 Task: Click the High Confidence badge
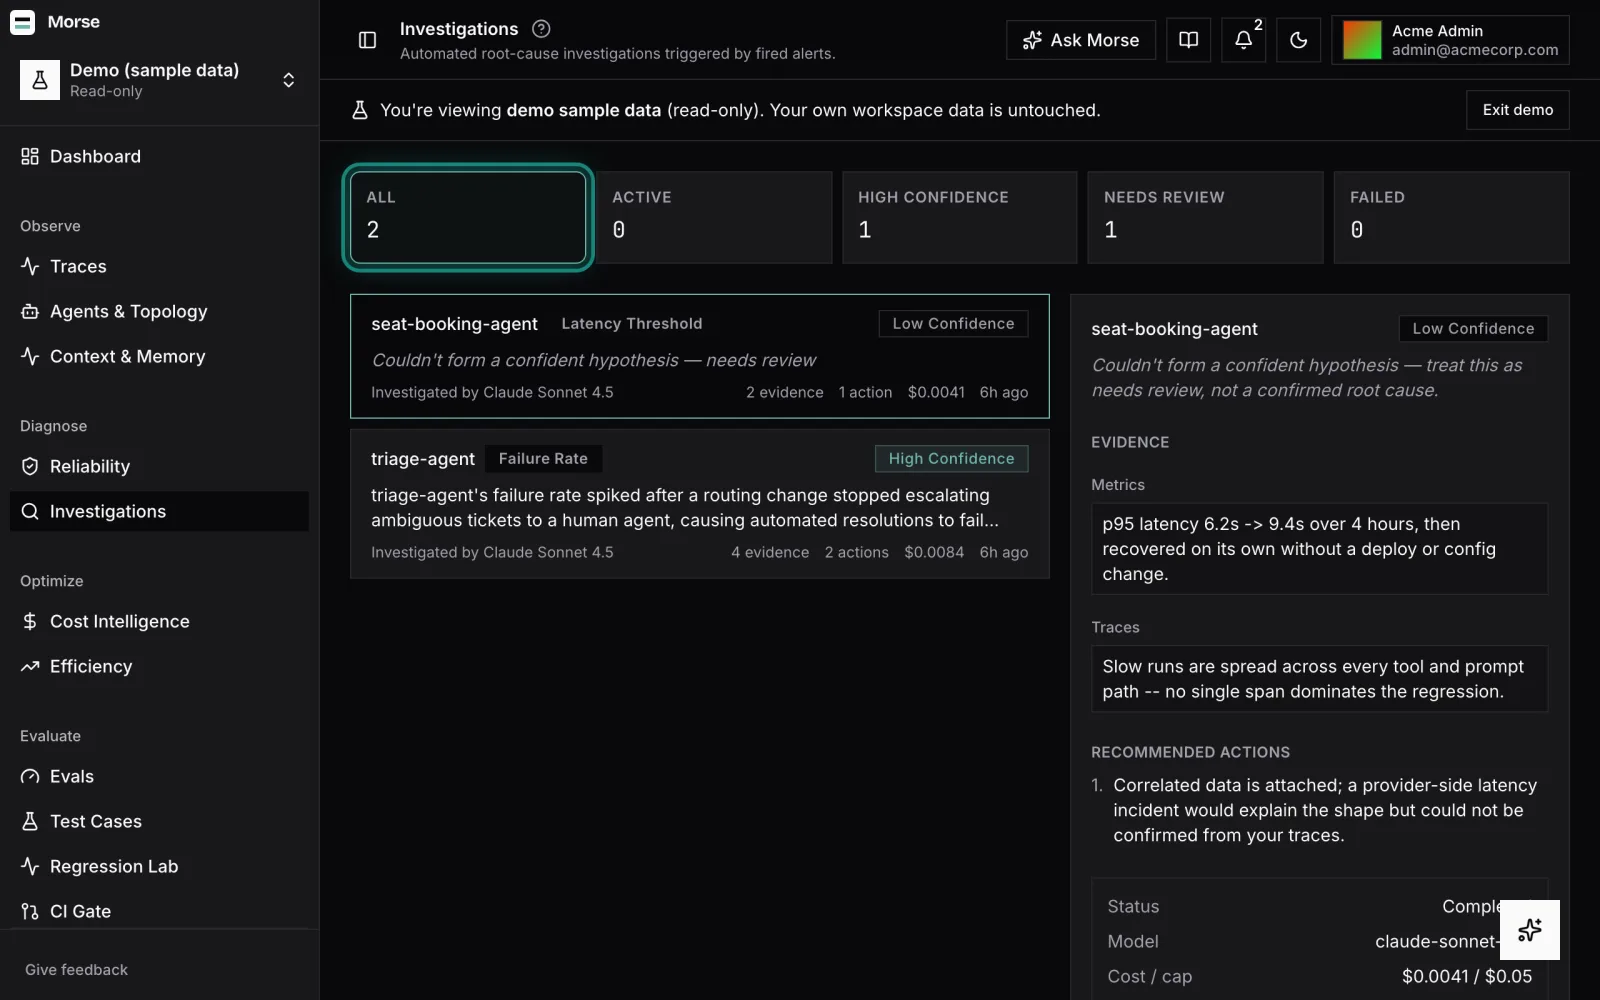tap(951, 459)
